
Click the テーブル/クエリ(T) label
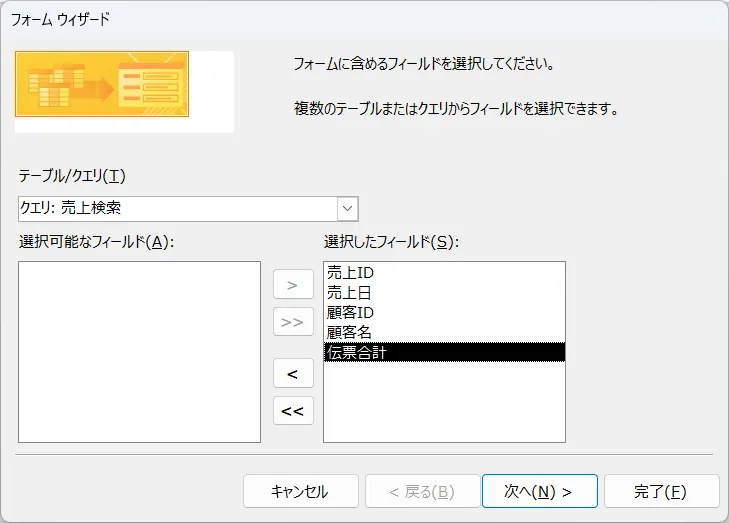(x=73, y=176)
